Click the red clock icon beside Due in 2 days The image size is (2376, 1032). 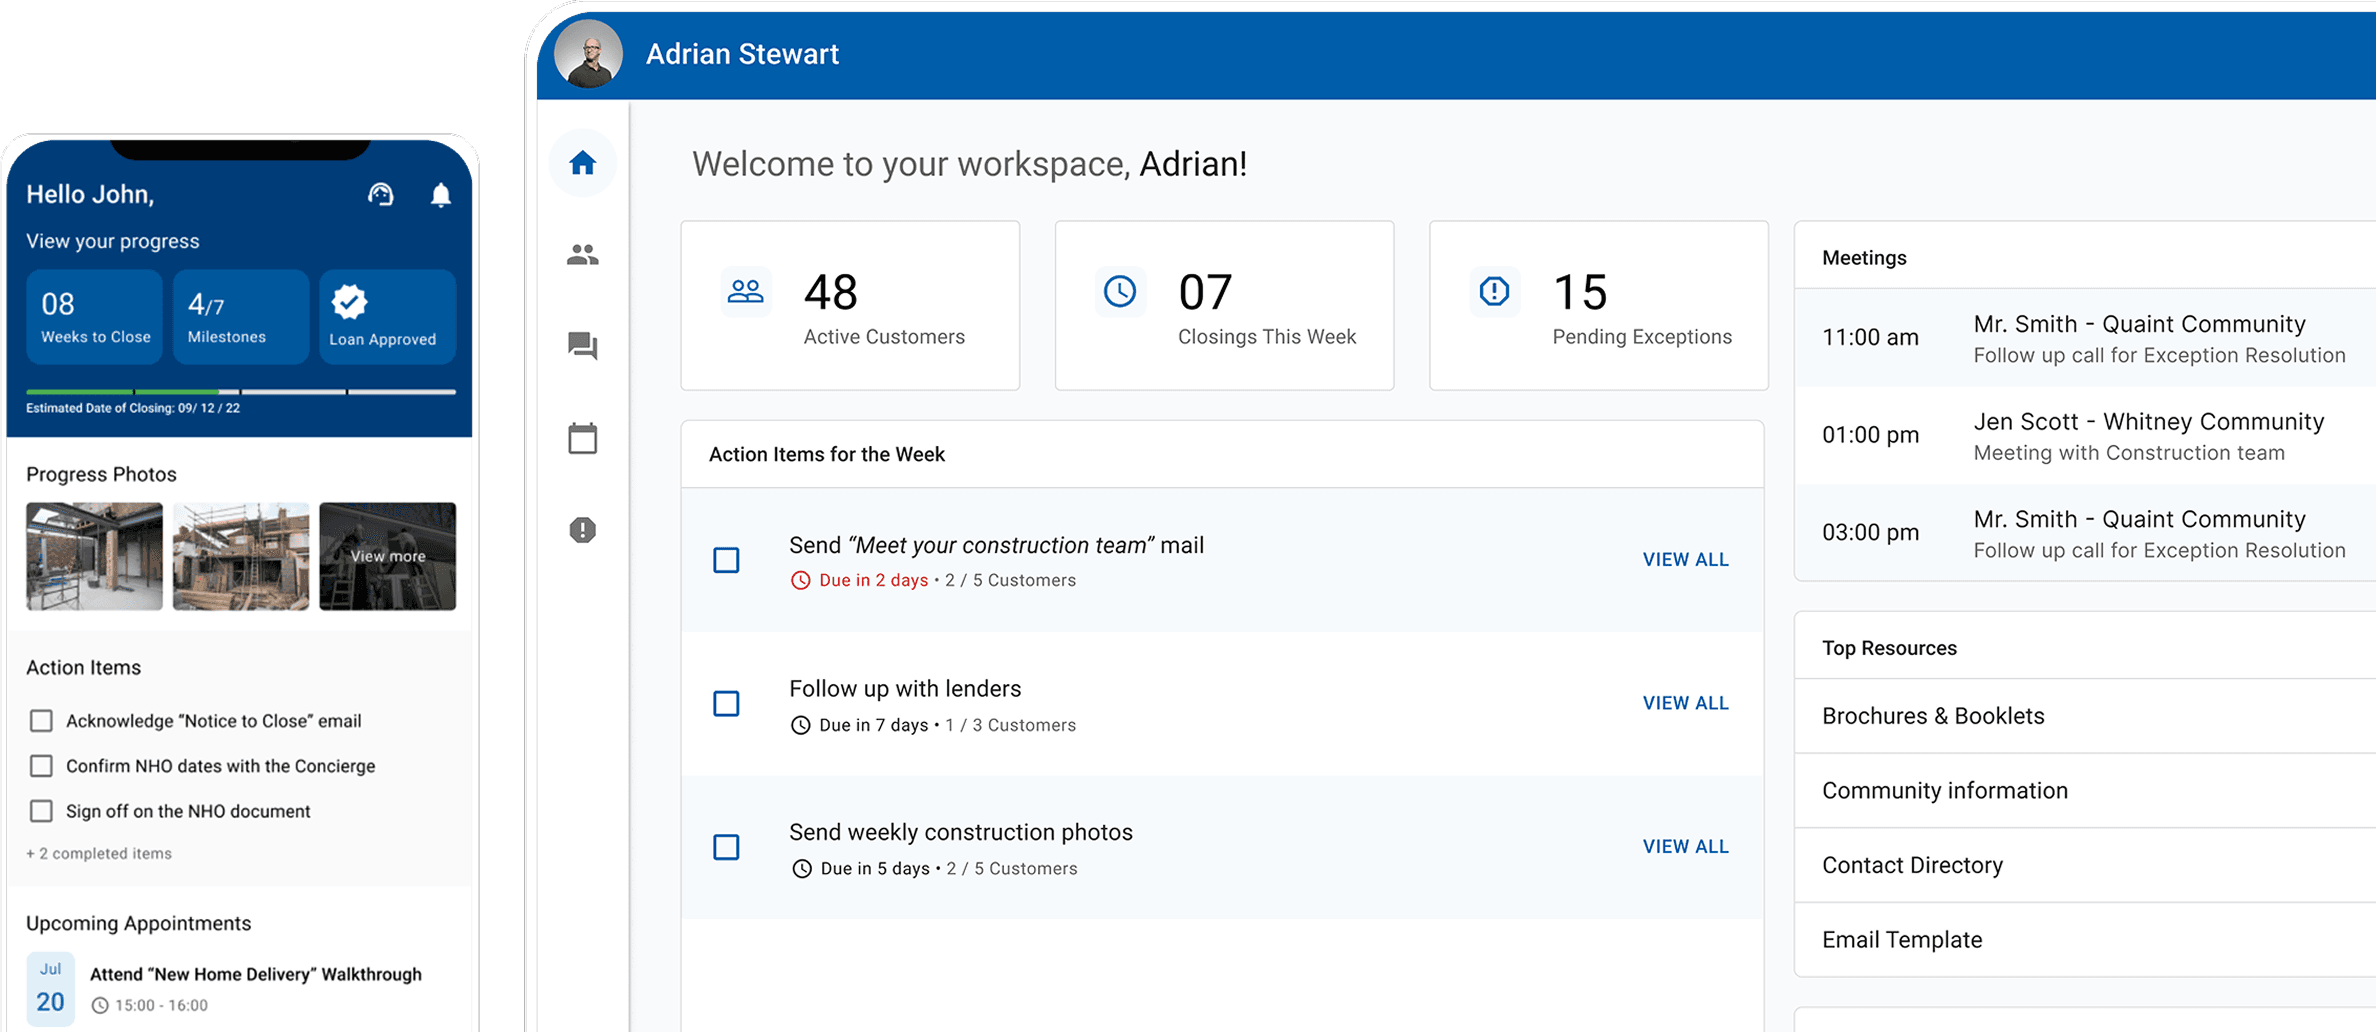800,580
